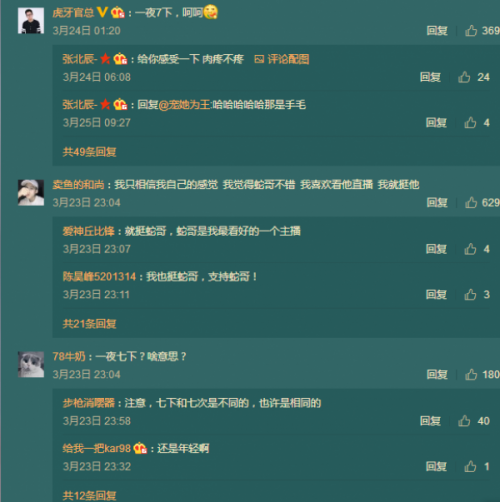Like 给我一把kar98's reply
The image size is (500, 502).
click(470, 466)
